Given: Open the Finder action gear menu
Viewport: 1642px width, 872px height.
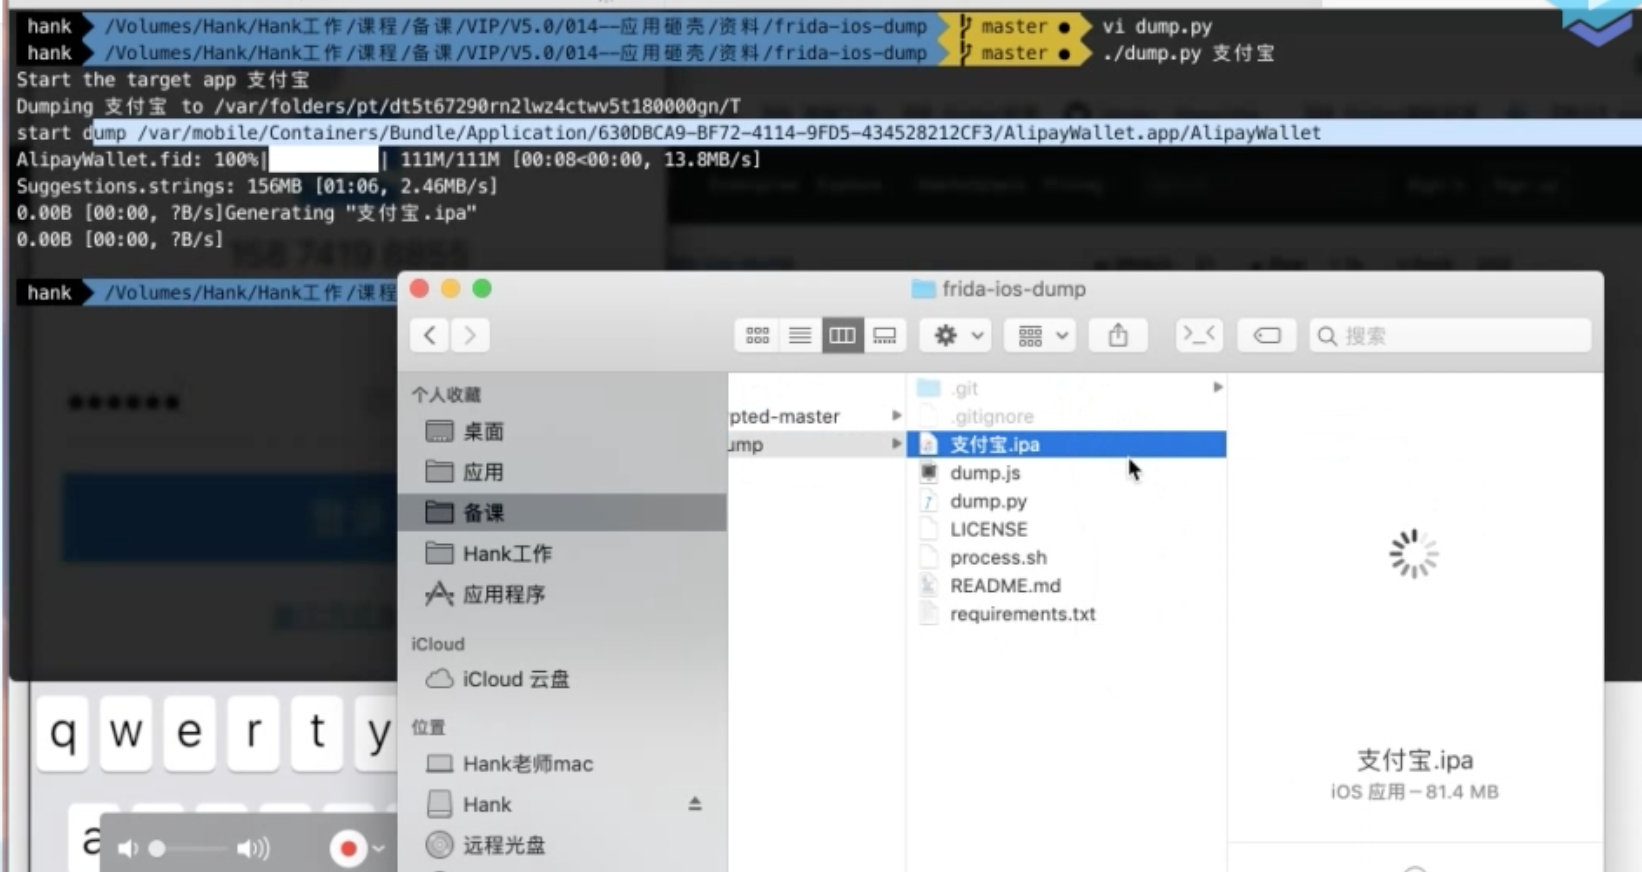Looking at the screenshot, I should point(957,336).
